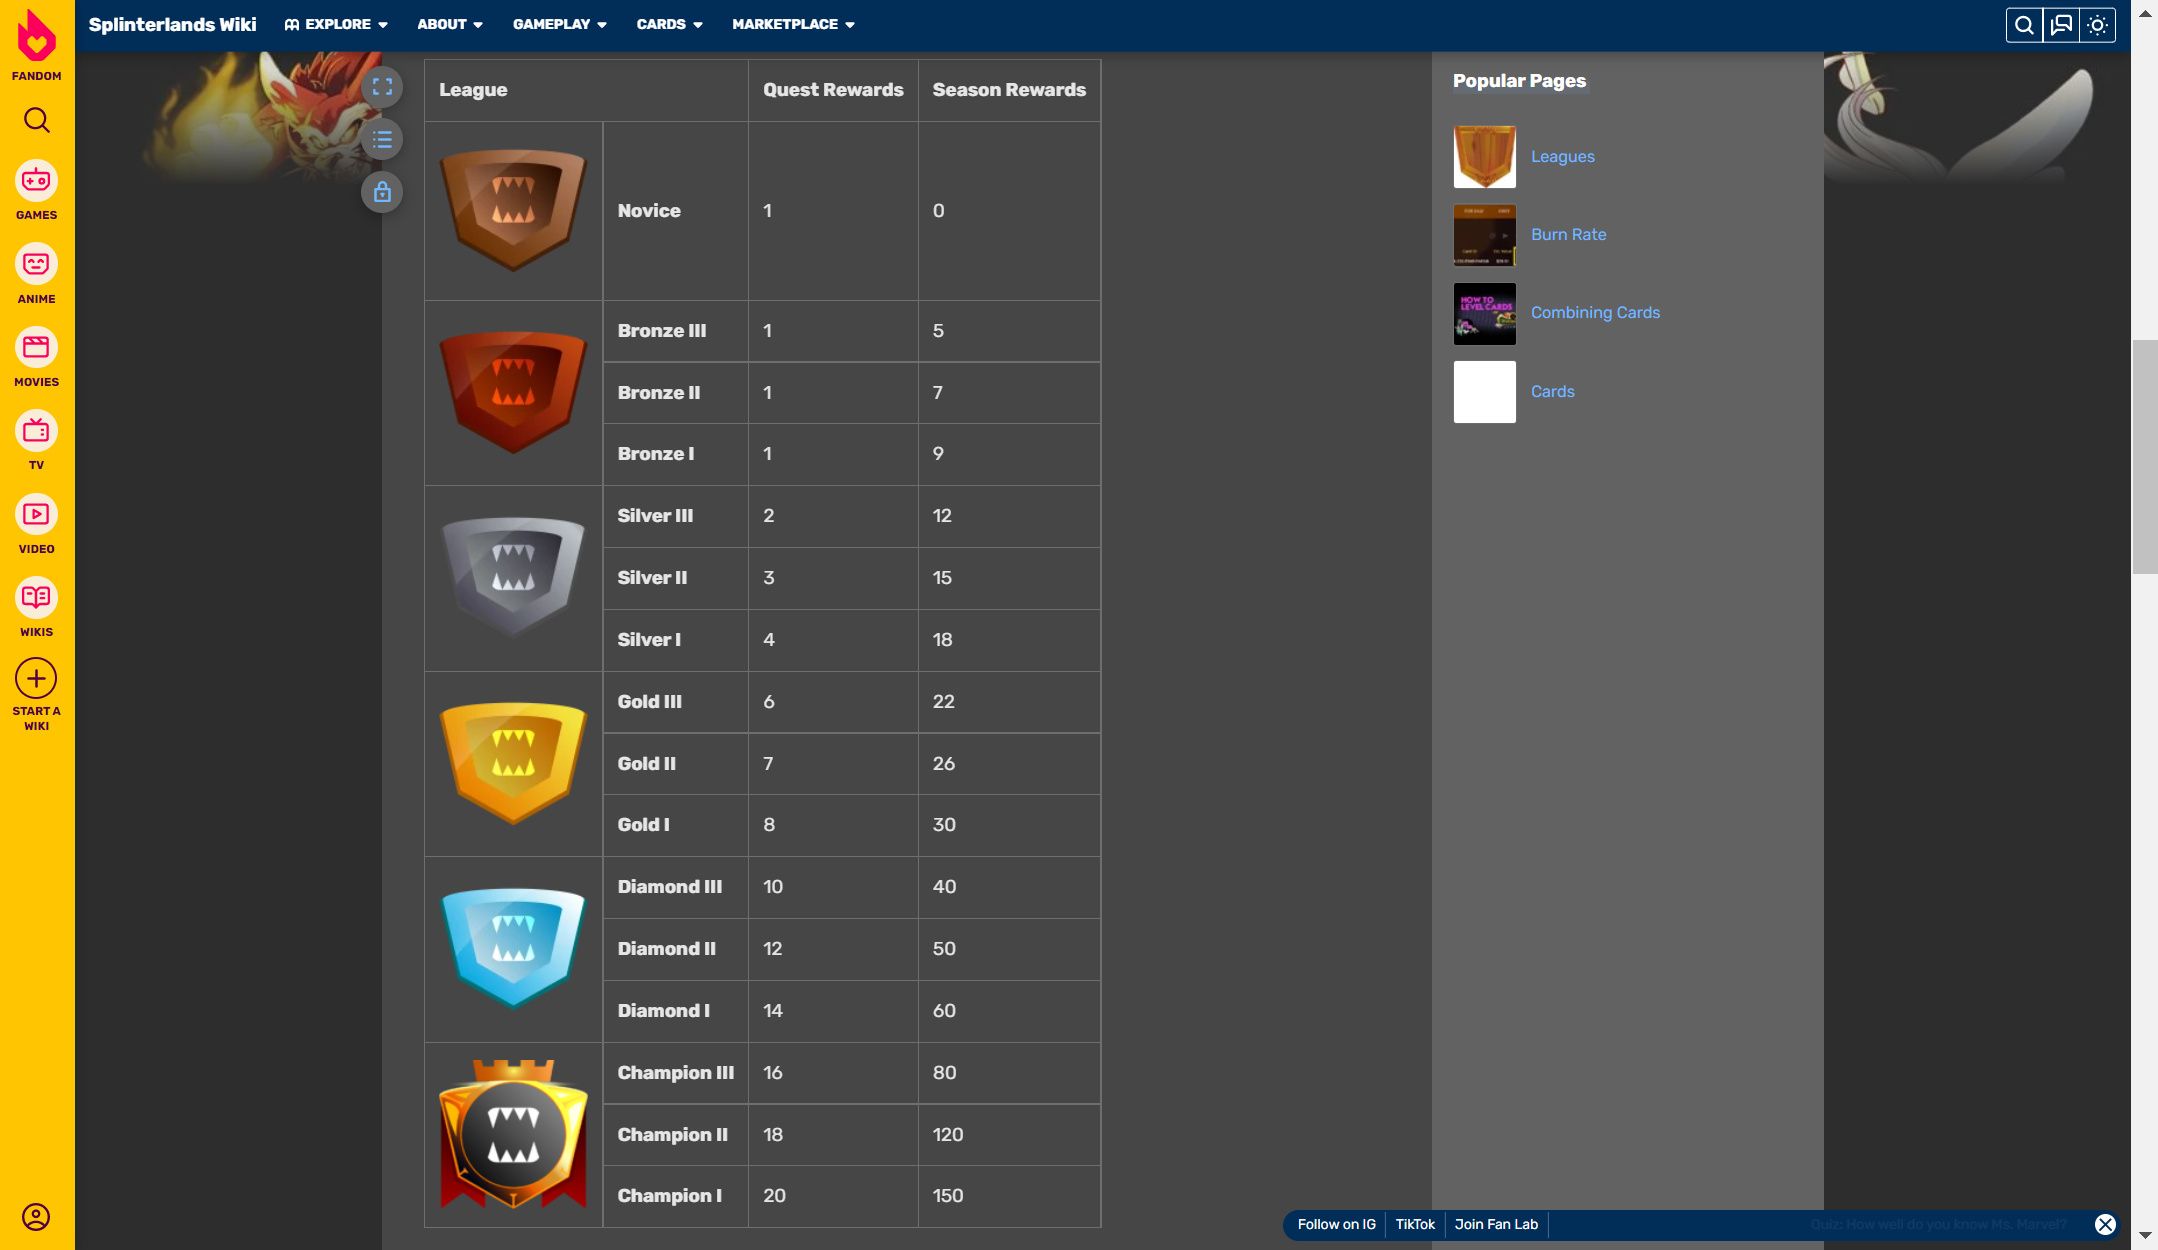2158x1250 pixels.
Task: Click the scrollbar down arrow
Action: pyautogui.click(x=2144, y=1236)
